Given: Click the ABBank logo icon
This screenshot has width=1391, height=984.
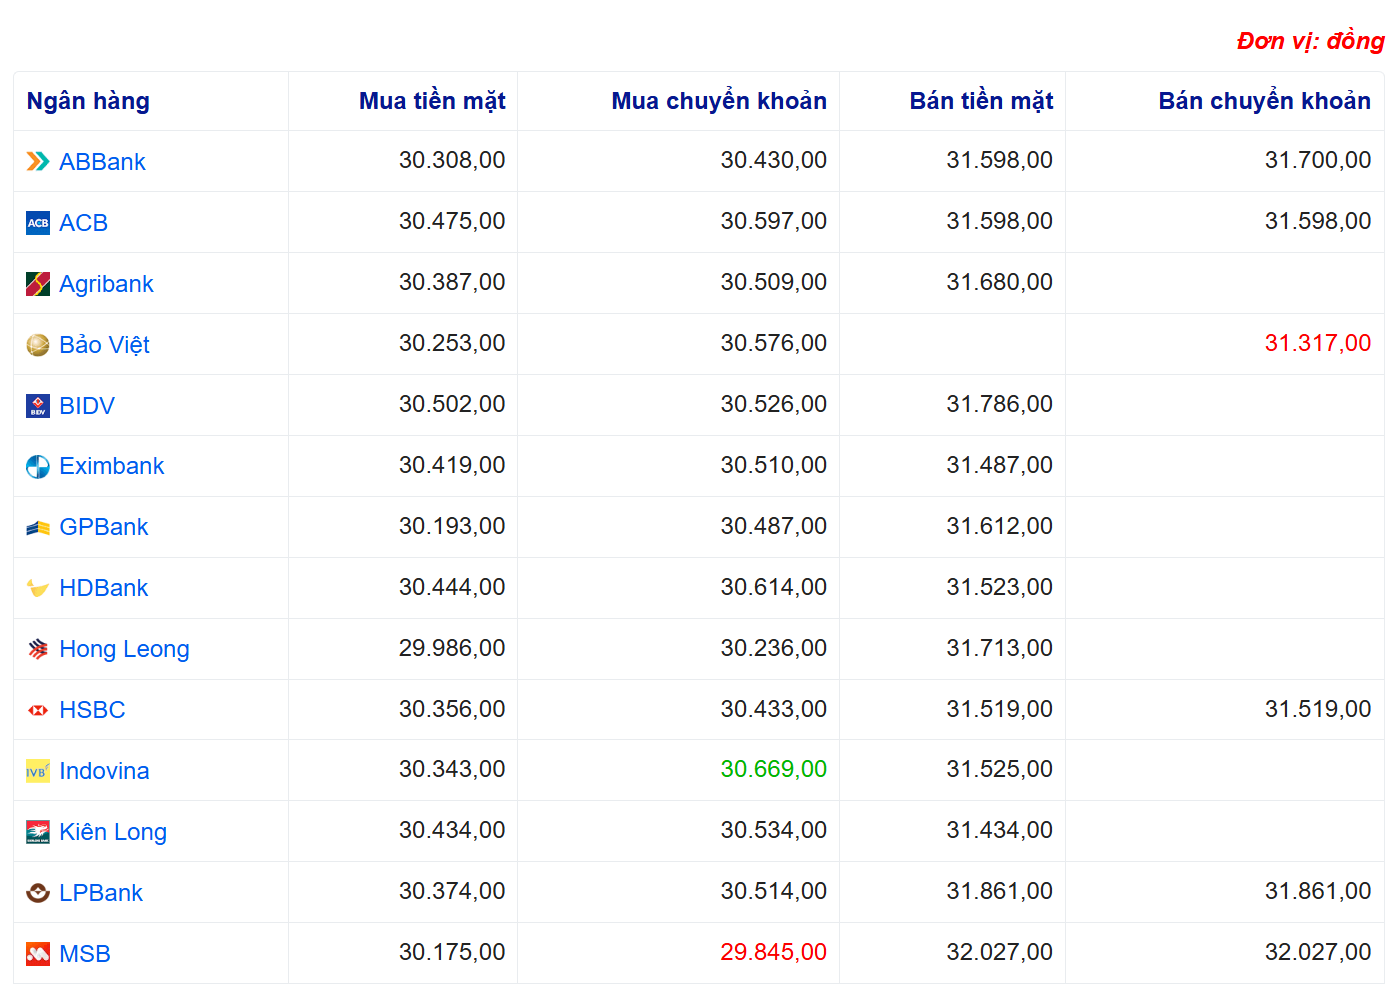Looking at the screenshot, I should tap(38, 162).
